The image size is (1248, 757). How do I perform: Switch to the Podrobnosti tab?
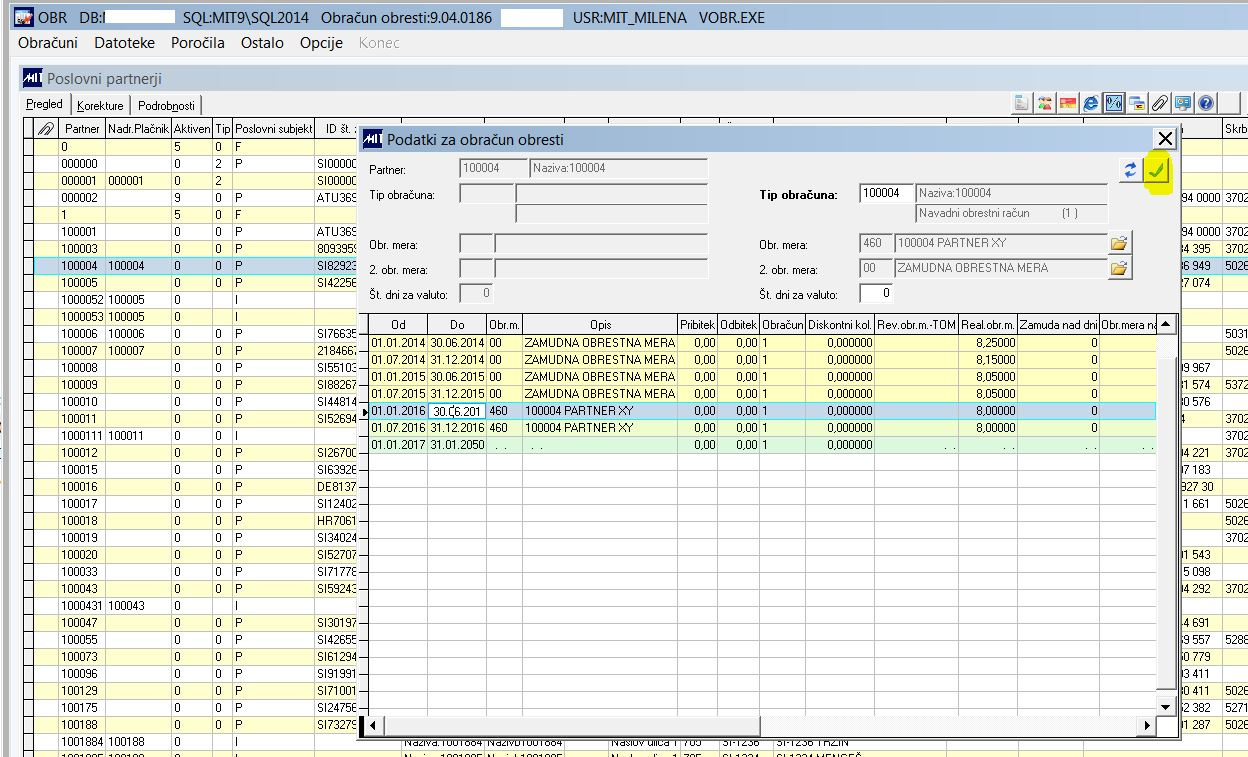click(x=167, y=105)
